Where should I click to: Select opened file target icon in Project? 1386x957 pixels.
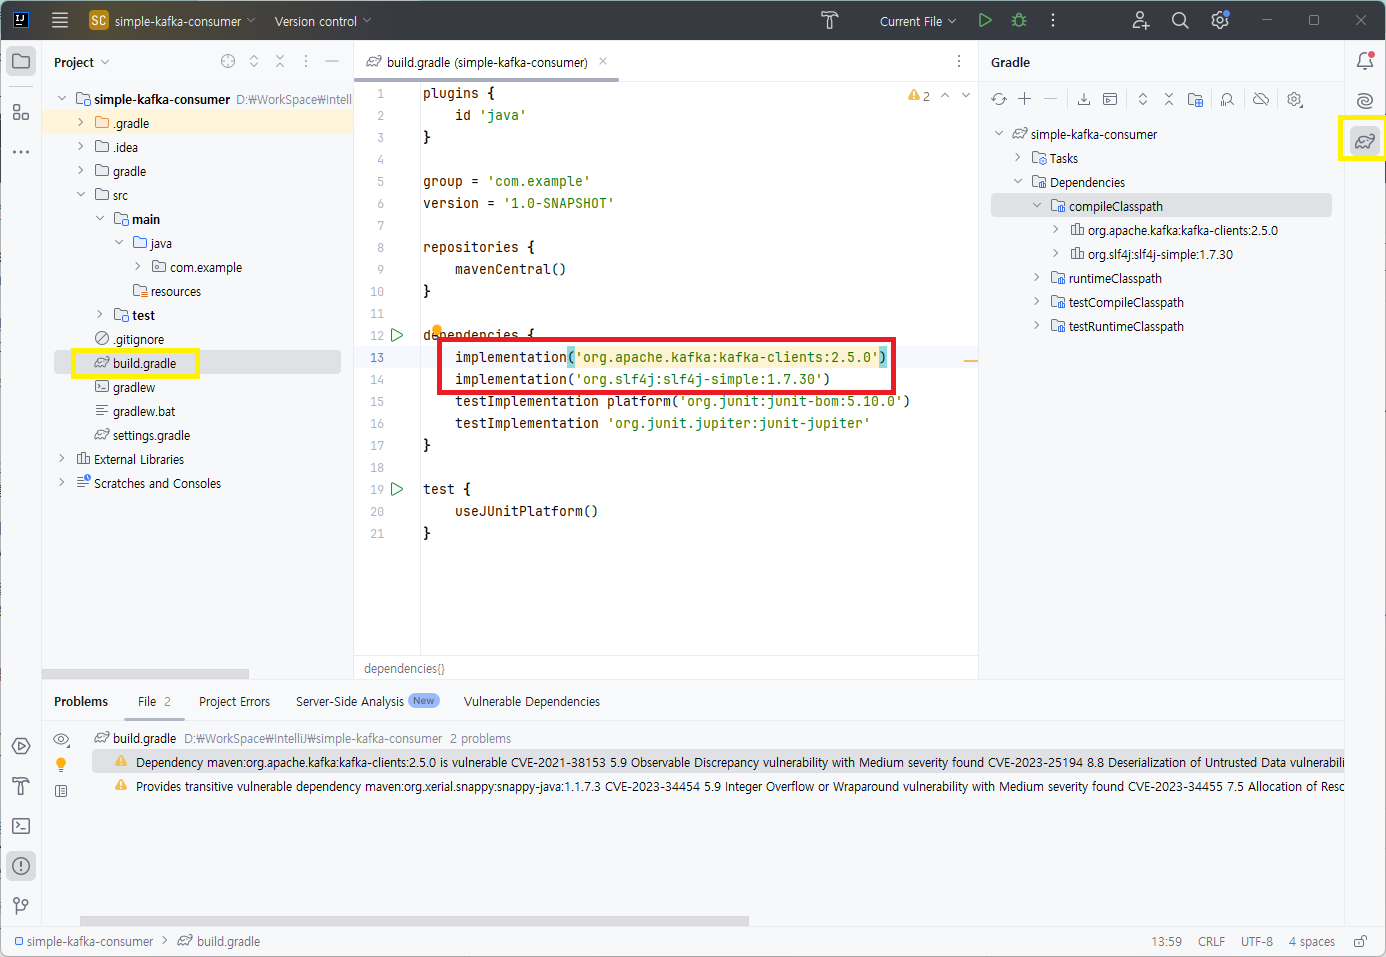point(228,61)
